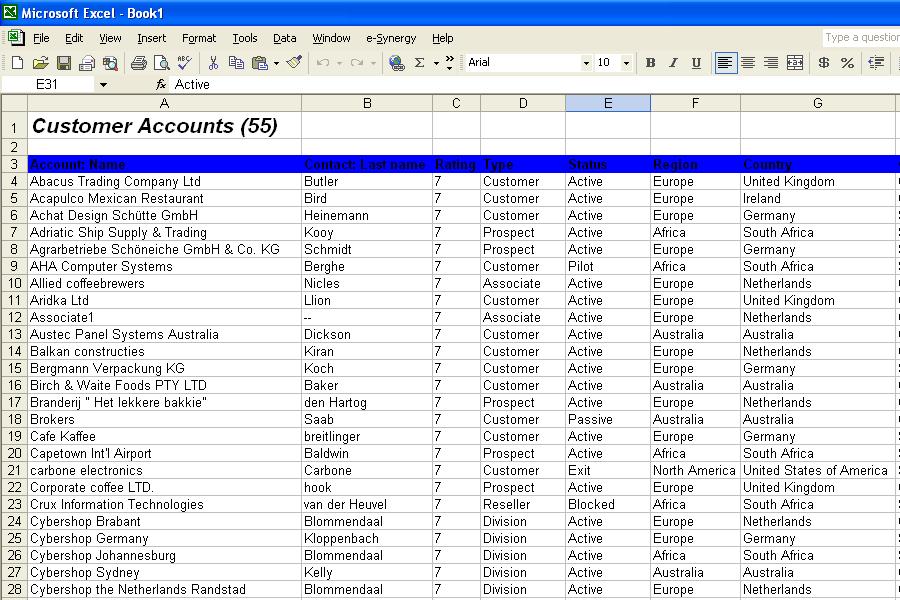Select the Format Painter tool

click(x=295, y=62)
